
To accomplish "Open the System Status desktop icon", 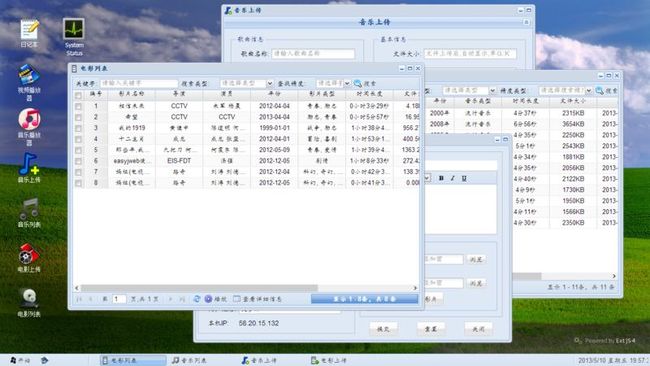I will 74,36.
